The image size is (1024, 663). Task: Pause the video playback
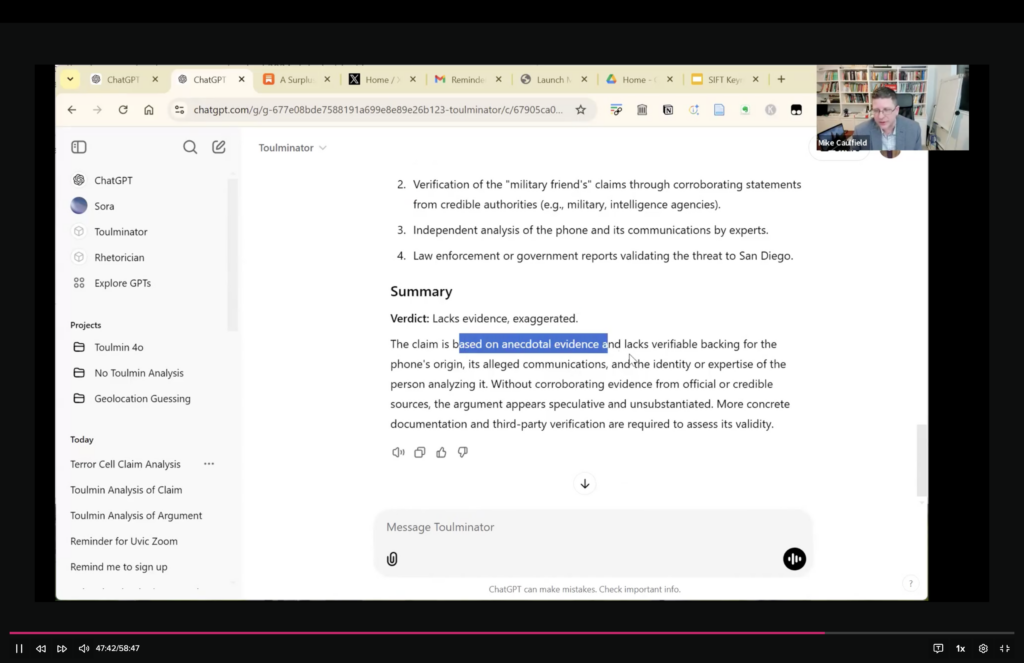[19, 648]
